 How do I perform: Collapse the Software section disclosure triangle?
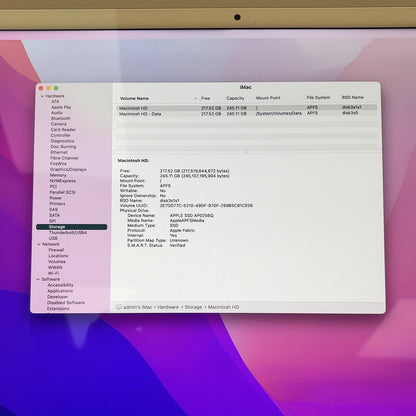pyautogui.click(x=38, y=279)
